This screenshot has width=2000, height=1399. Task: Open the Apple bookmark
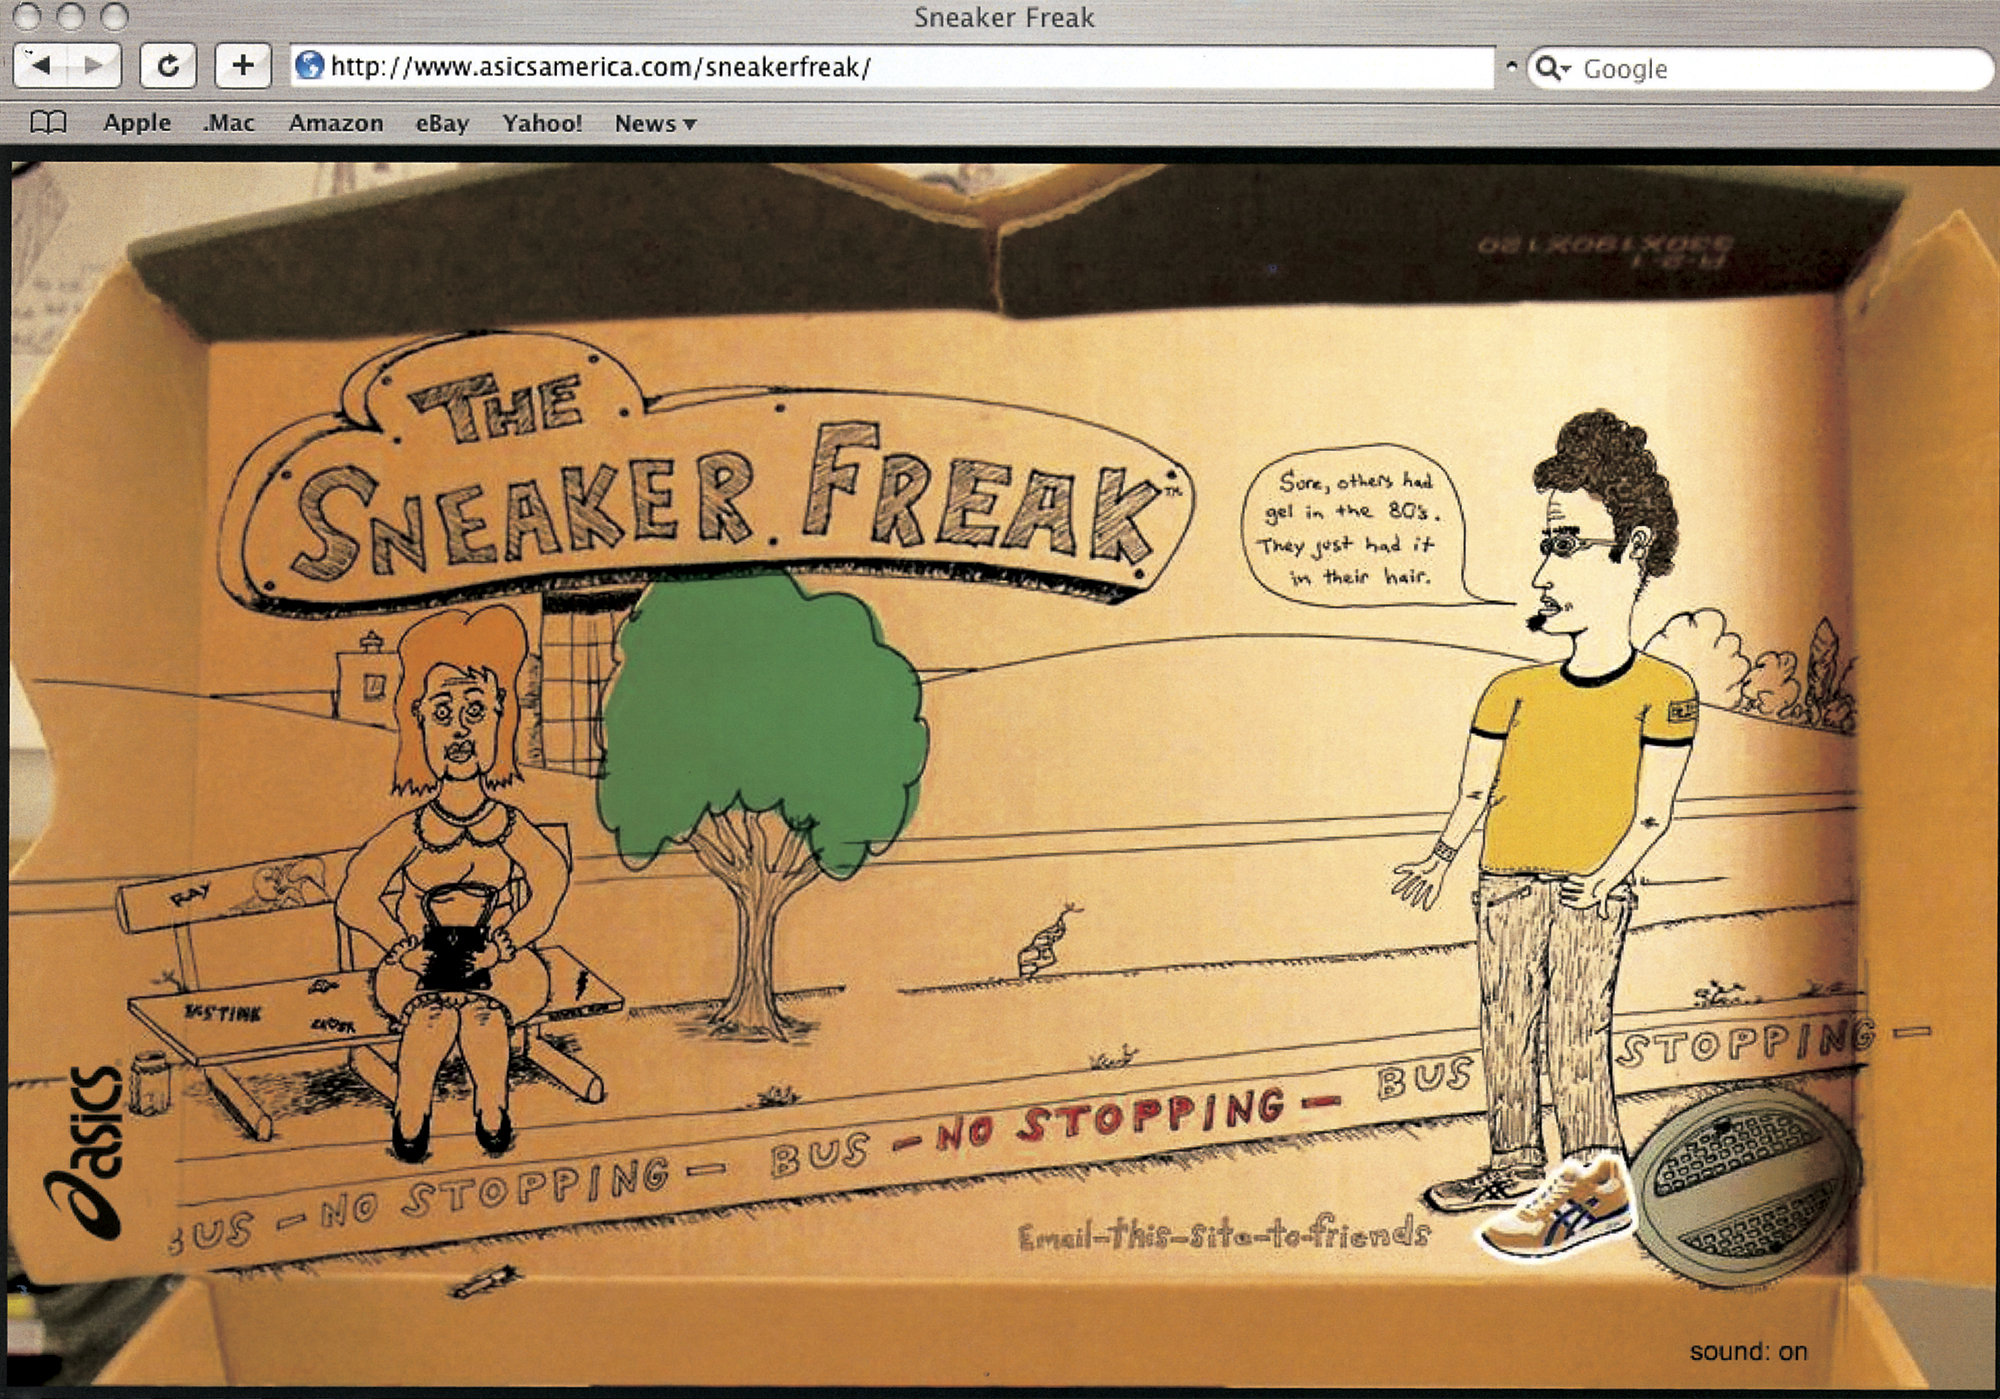point(137,123)
